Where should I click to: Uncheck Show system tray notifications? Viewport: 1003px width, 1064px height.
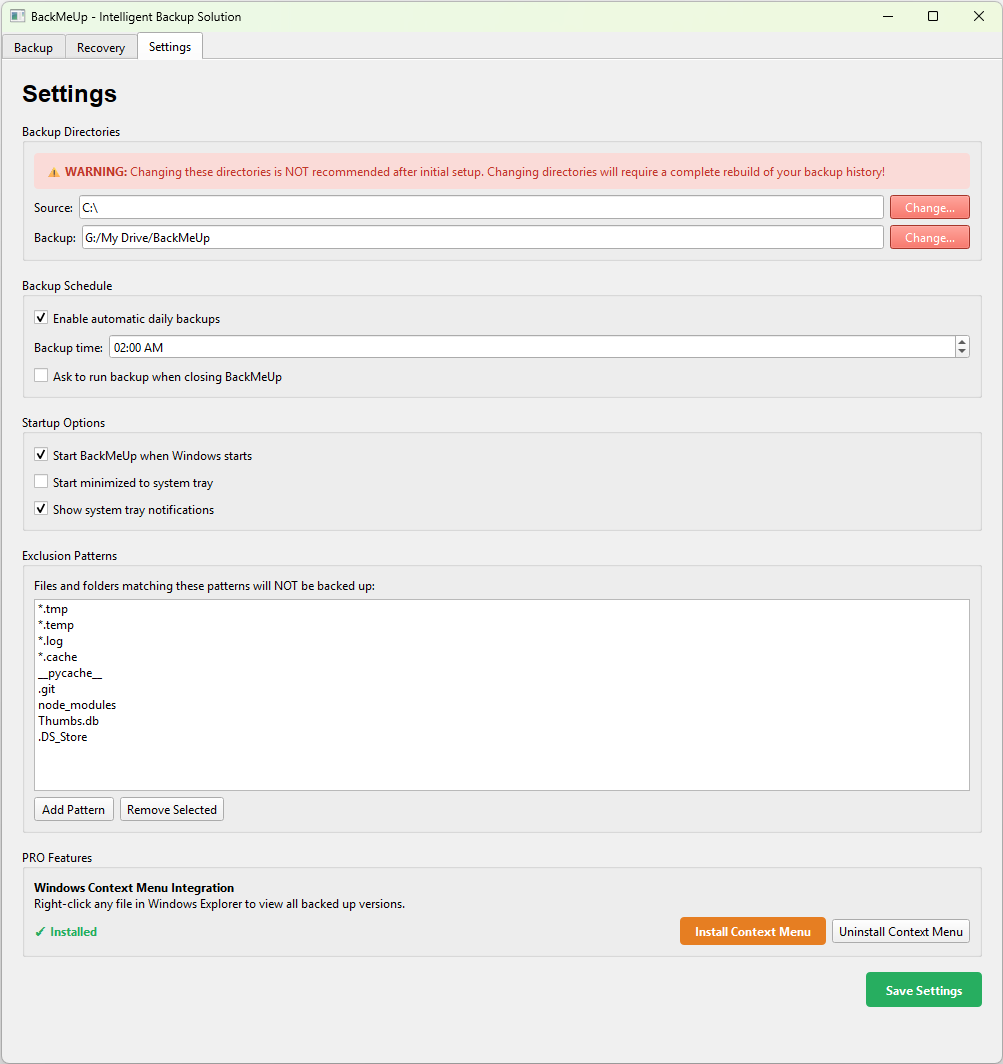(40, 508)
